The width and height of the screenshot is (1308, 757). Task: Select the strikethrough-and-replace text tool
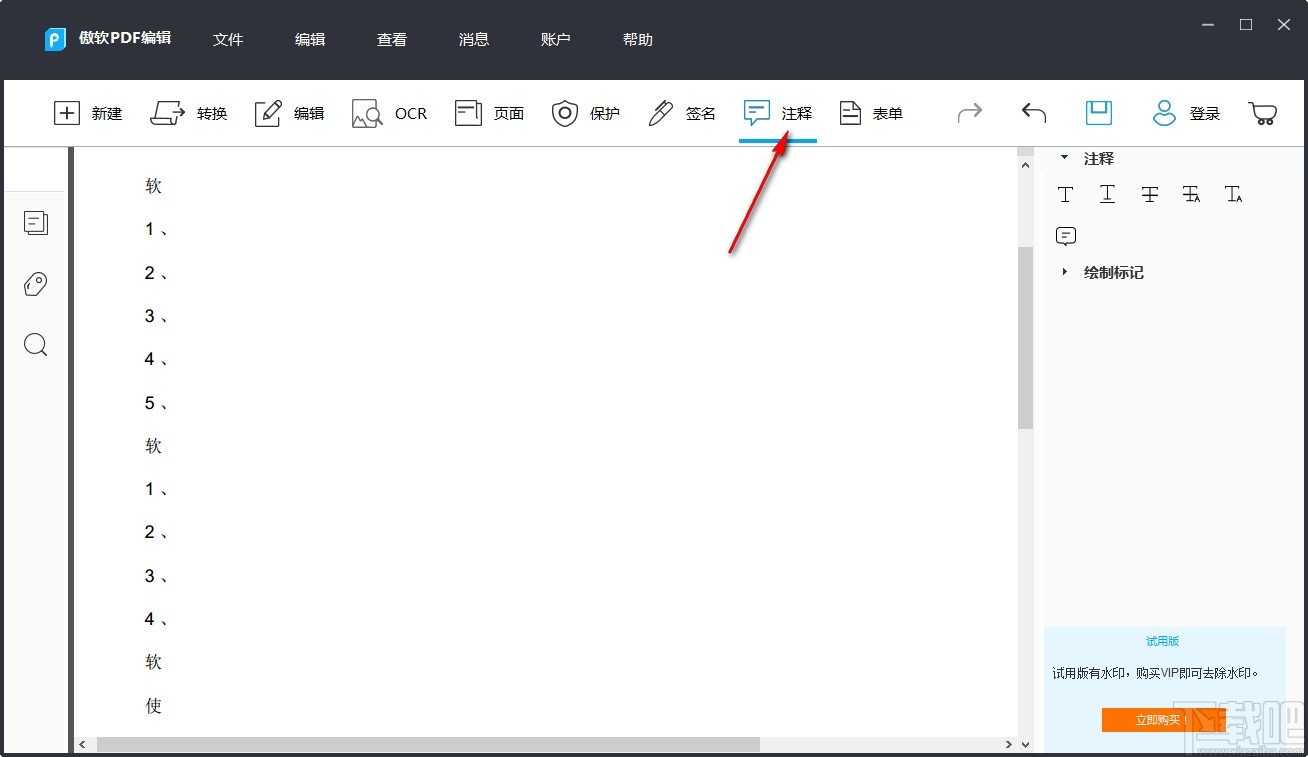click(1191, 194)
